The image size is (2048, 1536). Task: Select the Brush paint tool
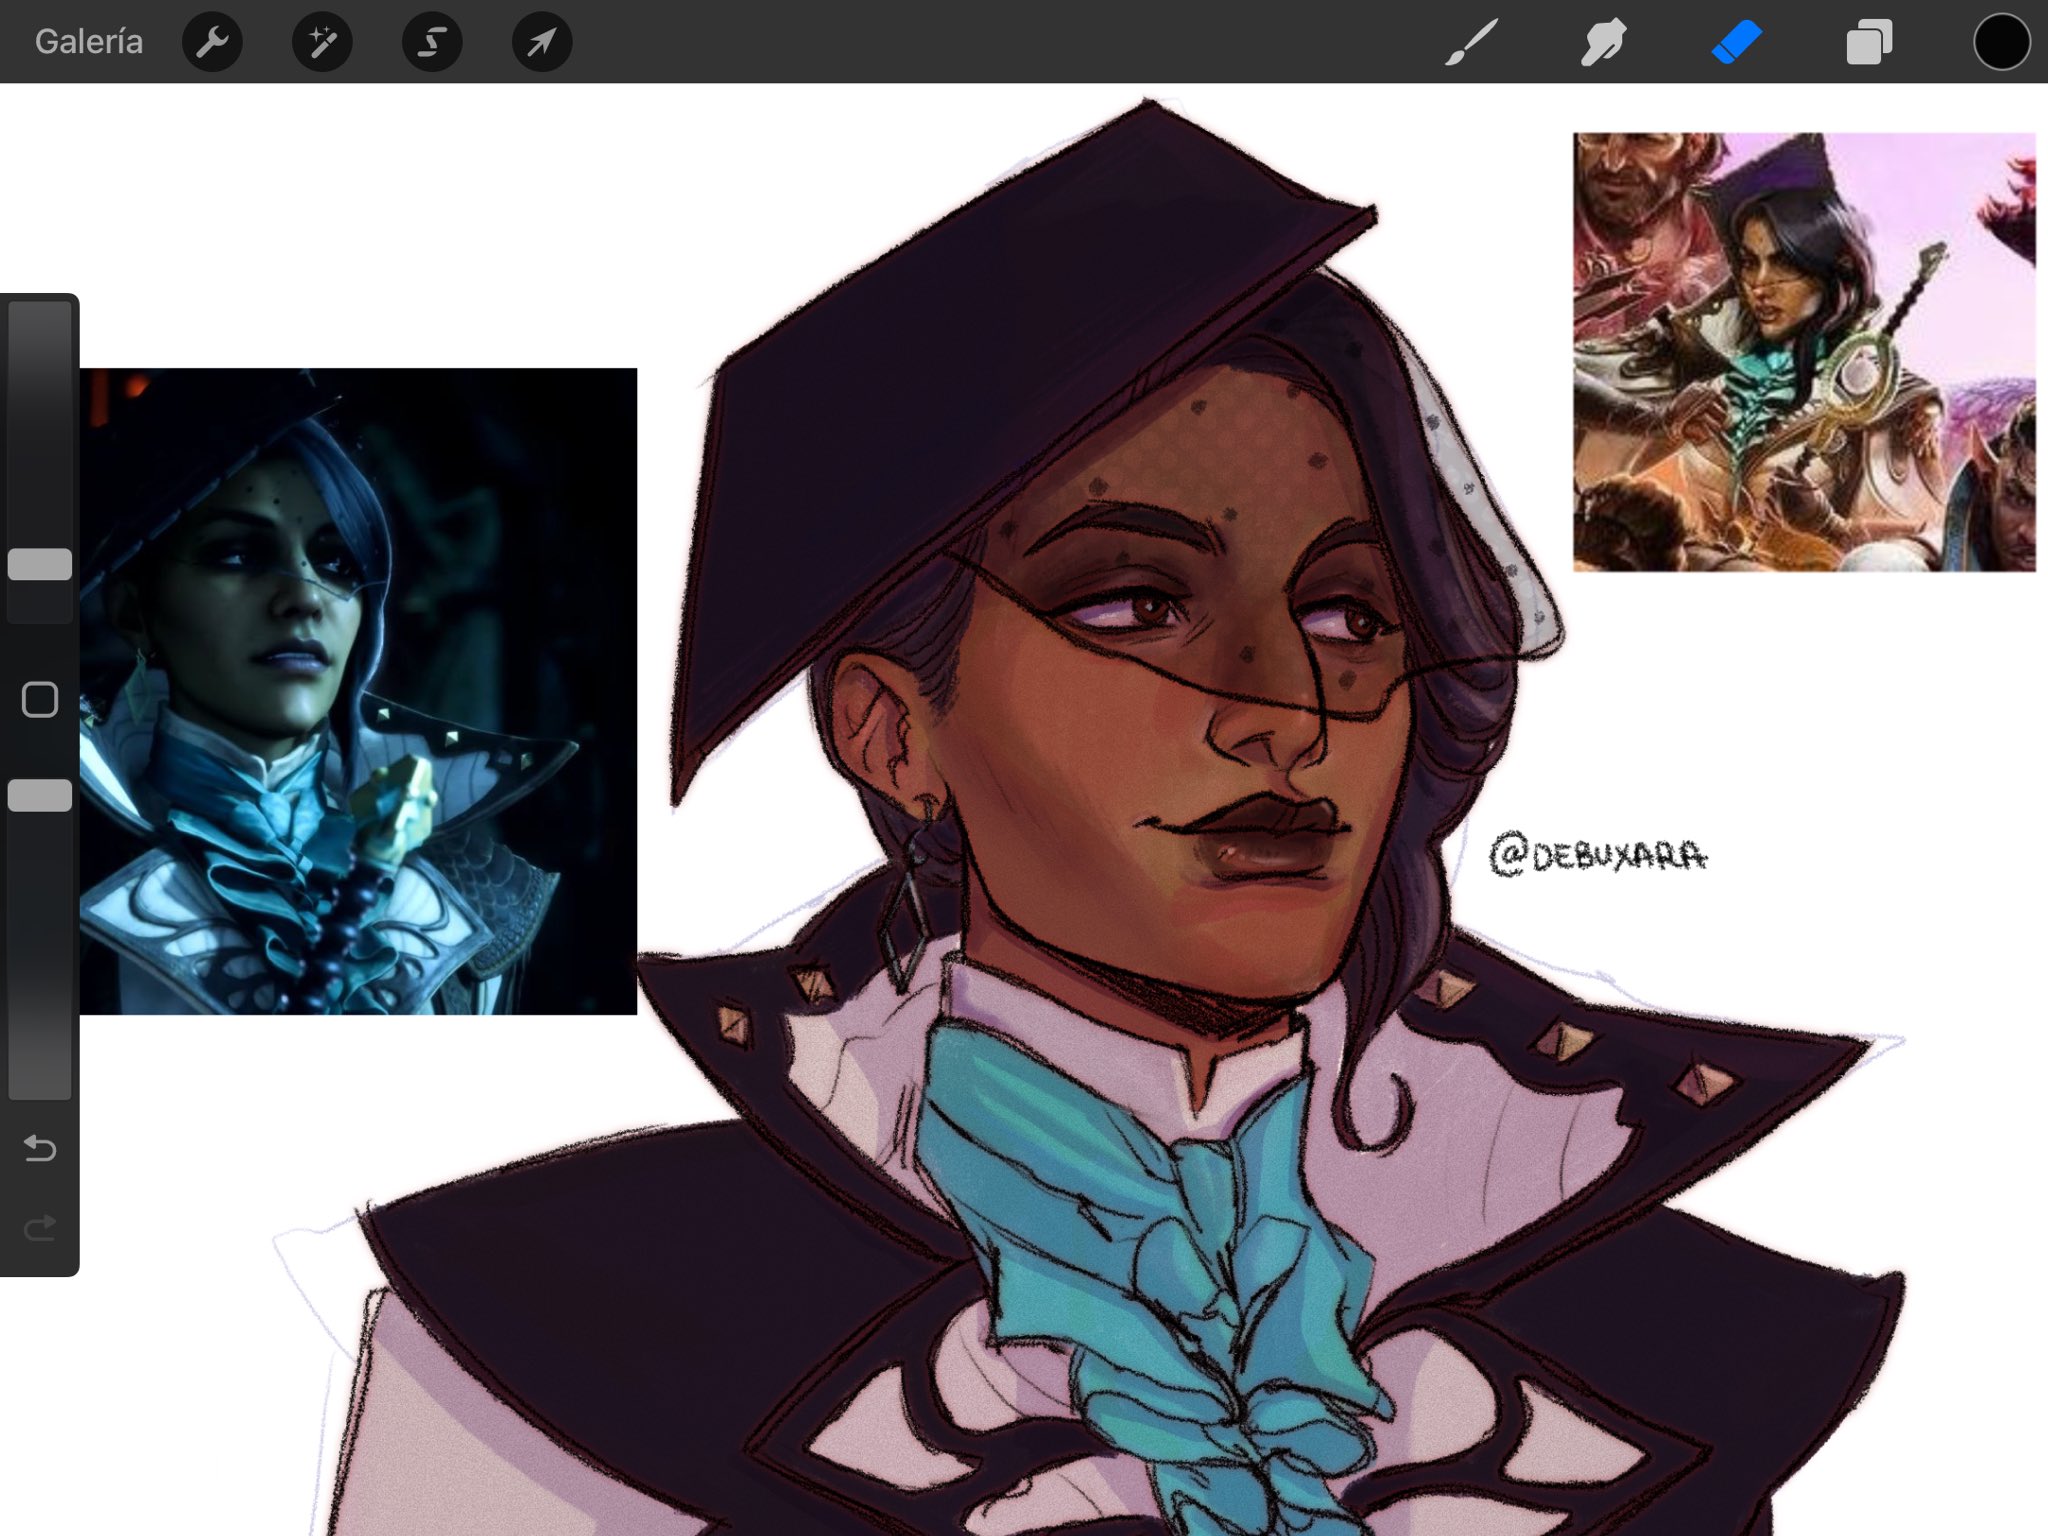pos(1471,42)
